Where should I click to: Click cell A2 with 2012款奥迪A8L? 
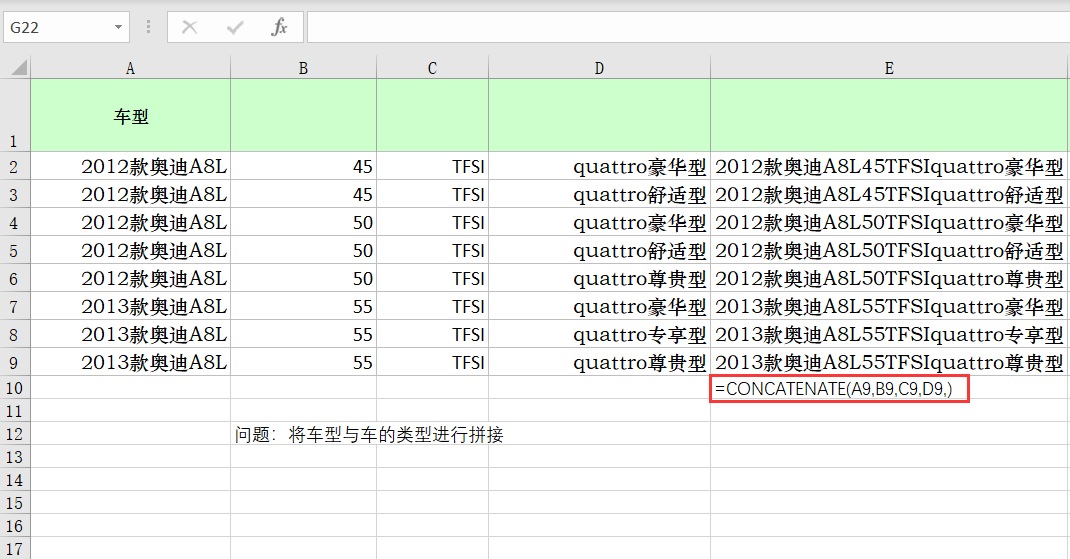130,167
